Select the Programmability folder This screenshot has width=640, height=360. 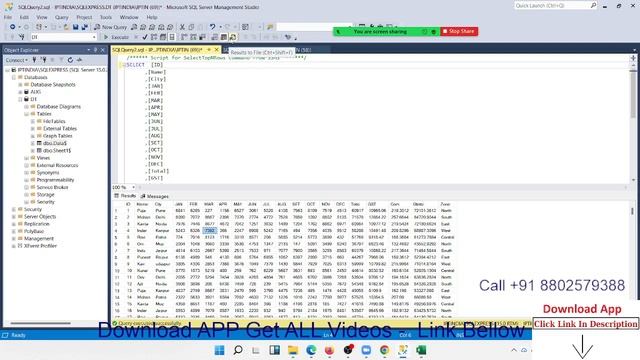pyautogui.click(x=55, y=180)
